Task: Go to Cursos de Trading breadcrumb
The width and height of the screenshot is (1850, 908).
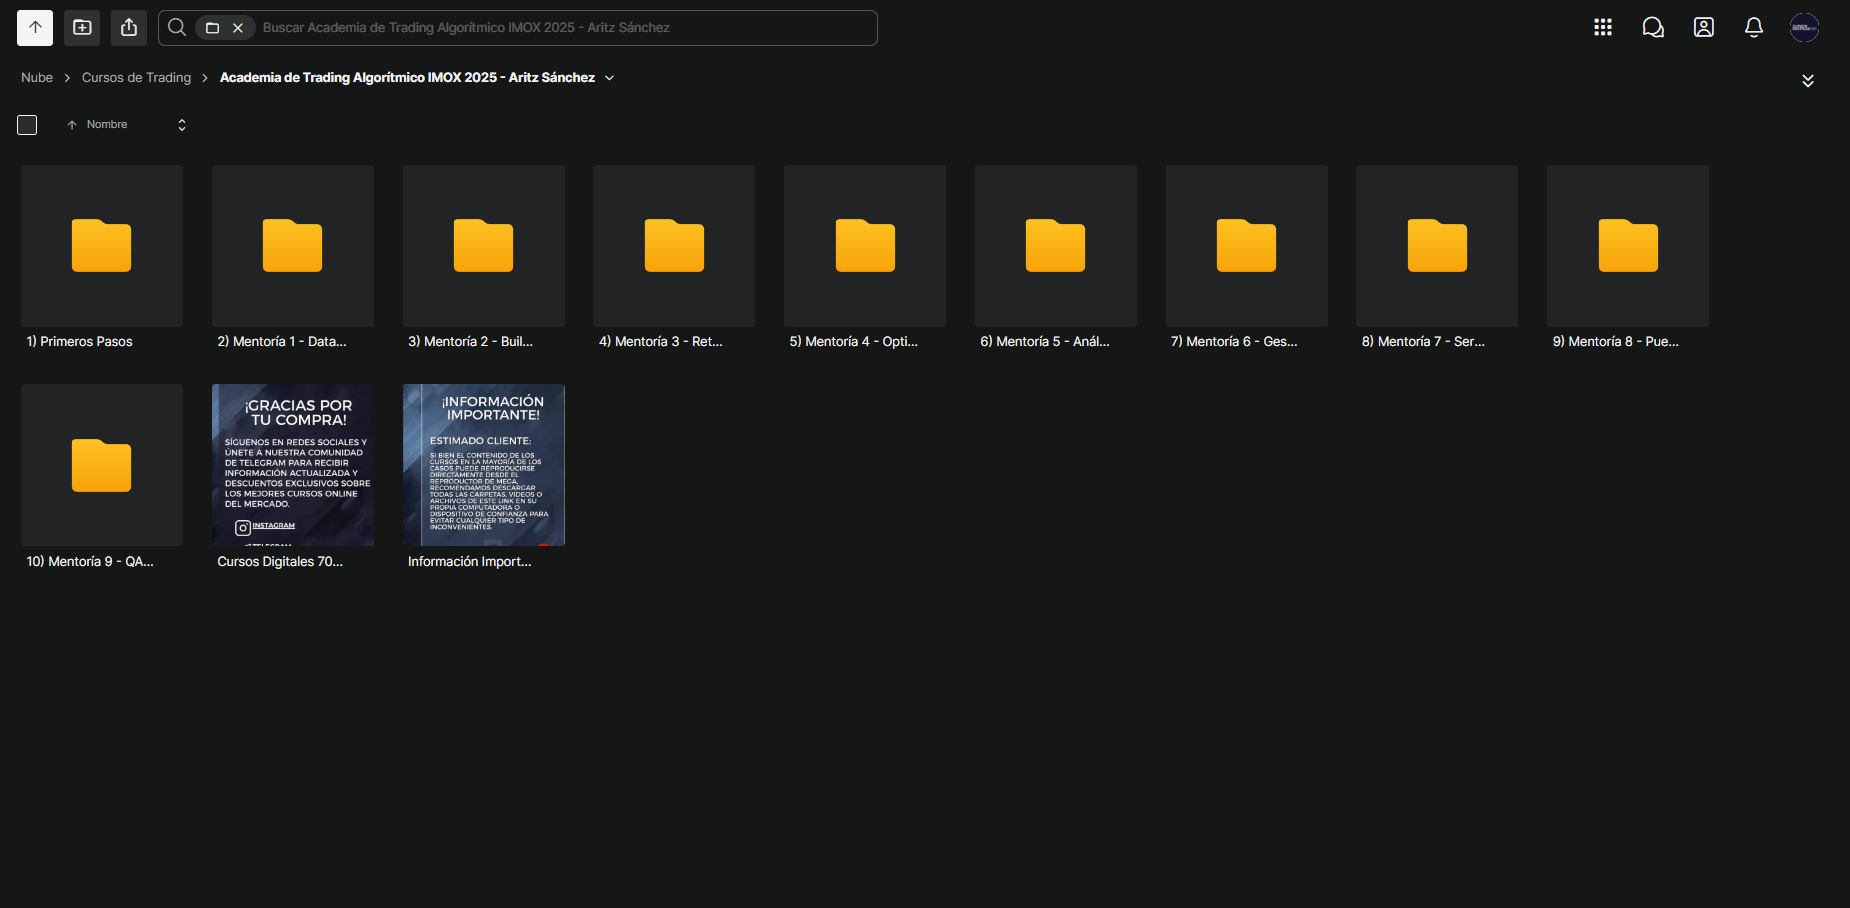Action: (x=136, y=78)
